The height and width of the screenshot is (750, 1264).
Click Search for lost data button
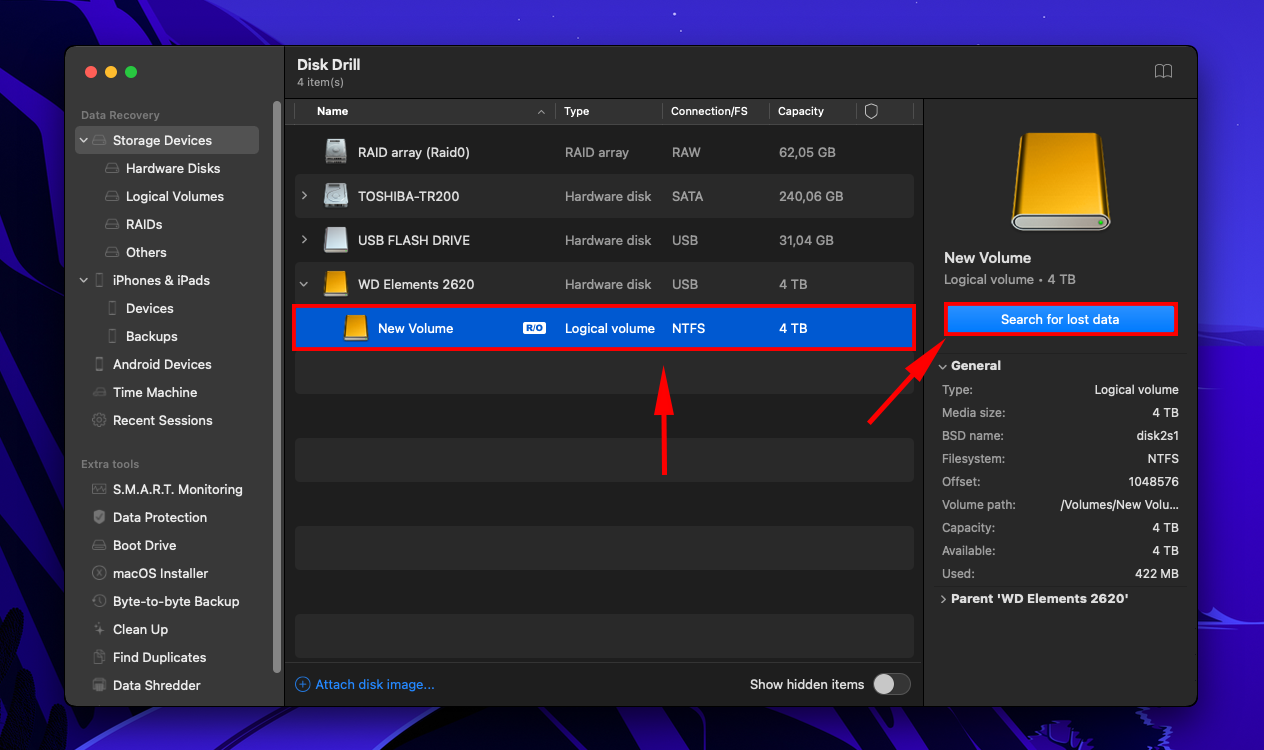1060,319
